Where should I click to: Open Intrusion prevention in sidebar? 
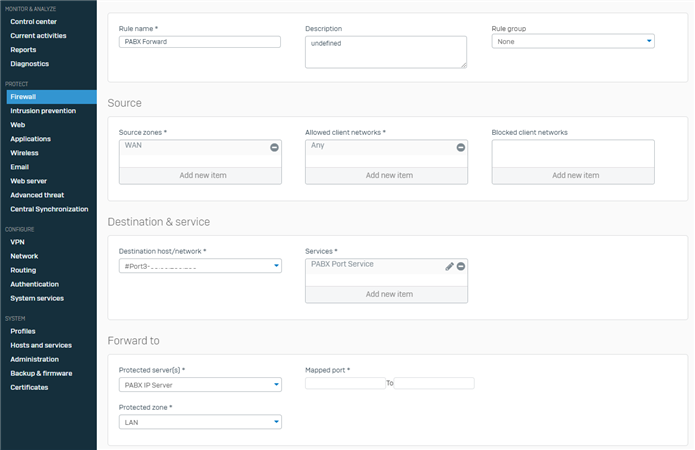pyautogui.click(x=43, y=111)
